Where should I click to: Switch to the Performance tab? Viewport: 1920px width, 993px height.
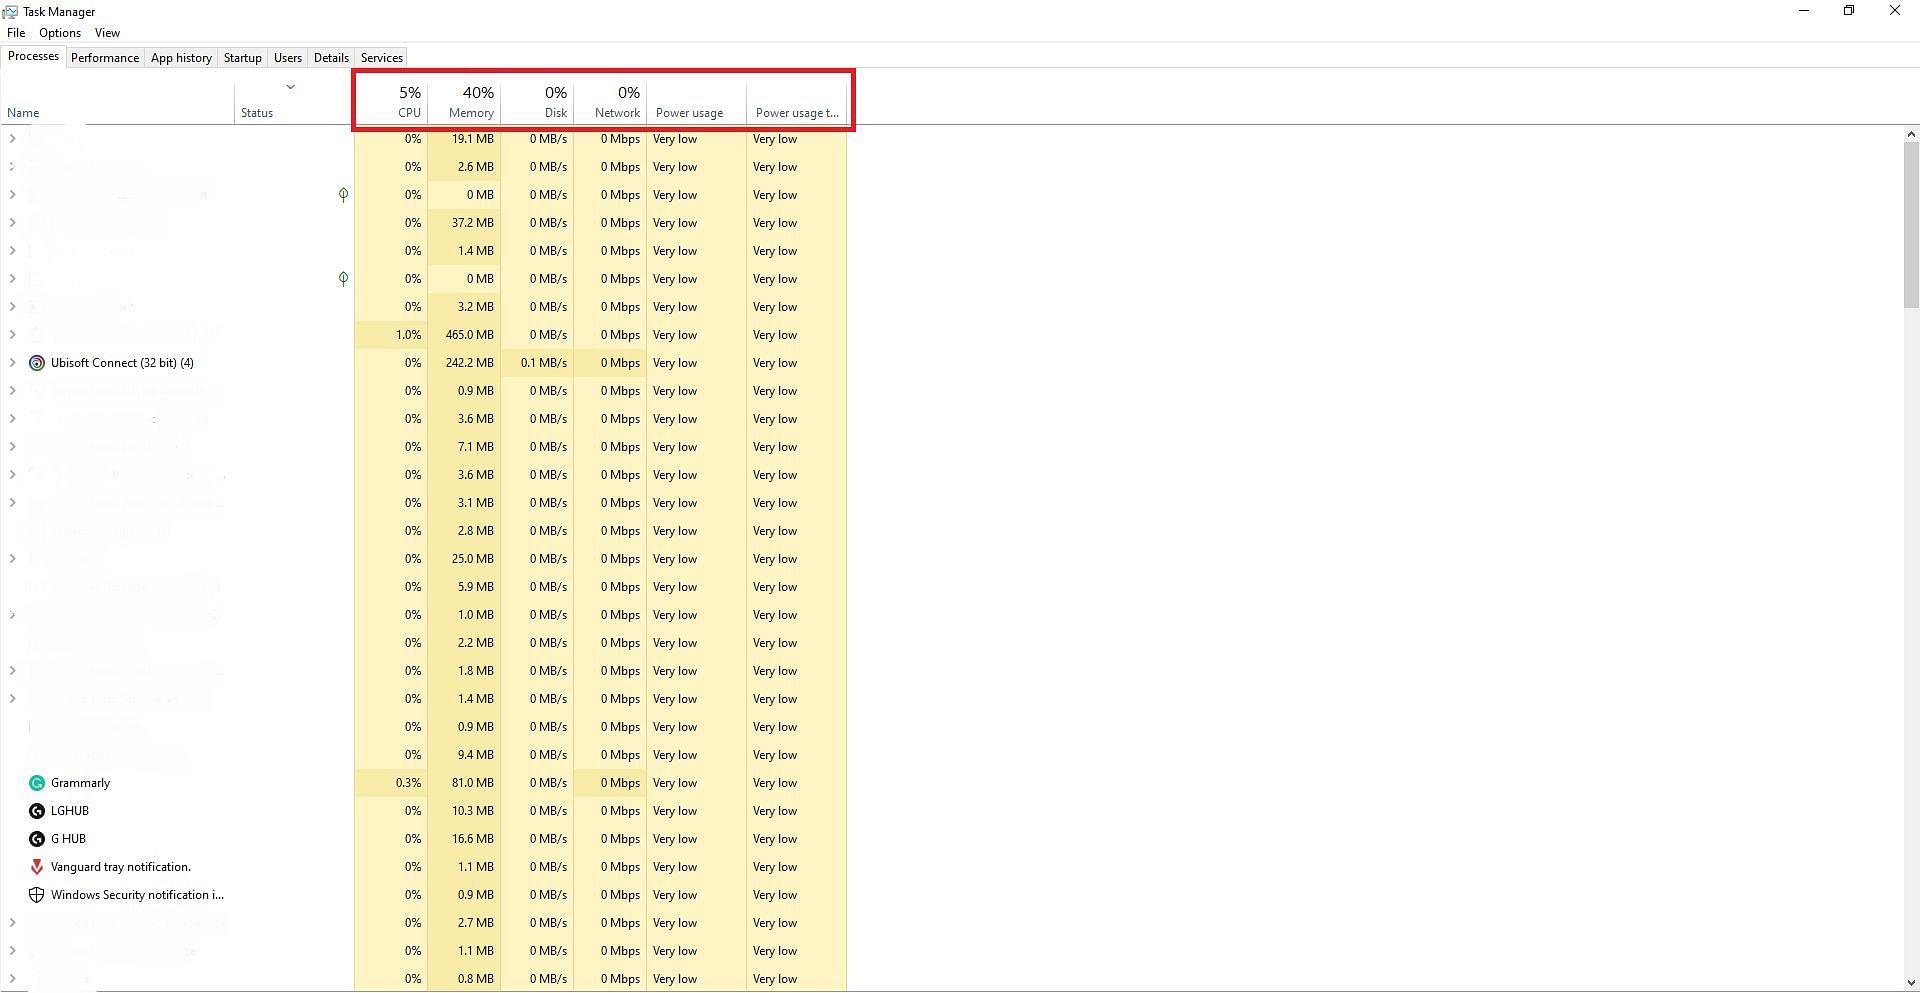105,58
